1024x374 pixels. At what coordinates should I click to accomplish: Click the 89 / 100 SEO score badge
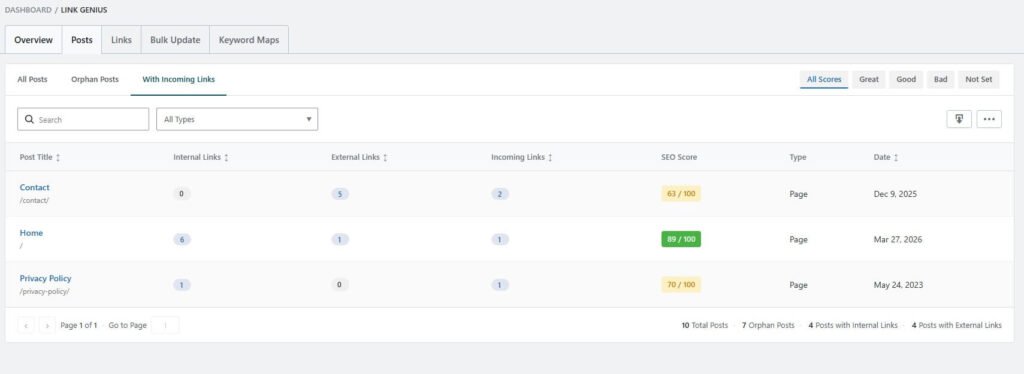[681, 240]
